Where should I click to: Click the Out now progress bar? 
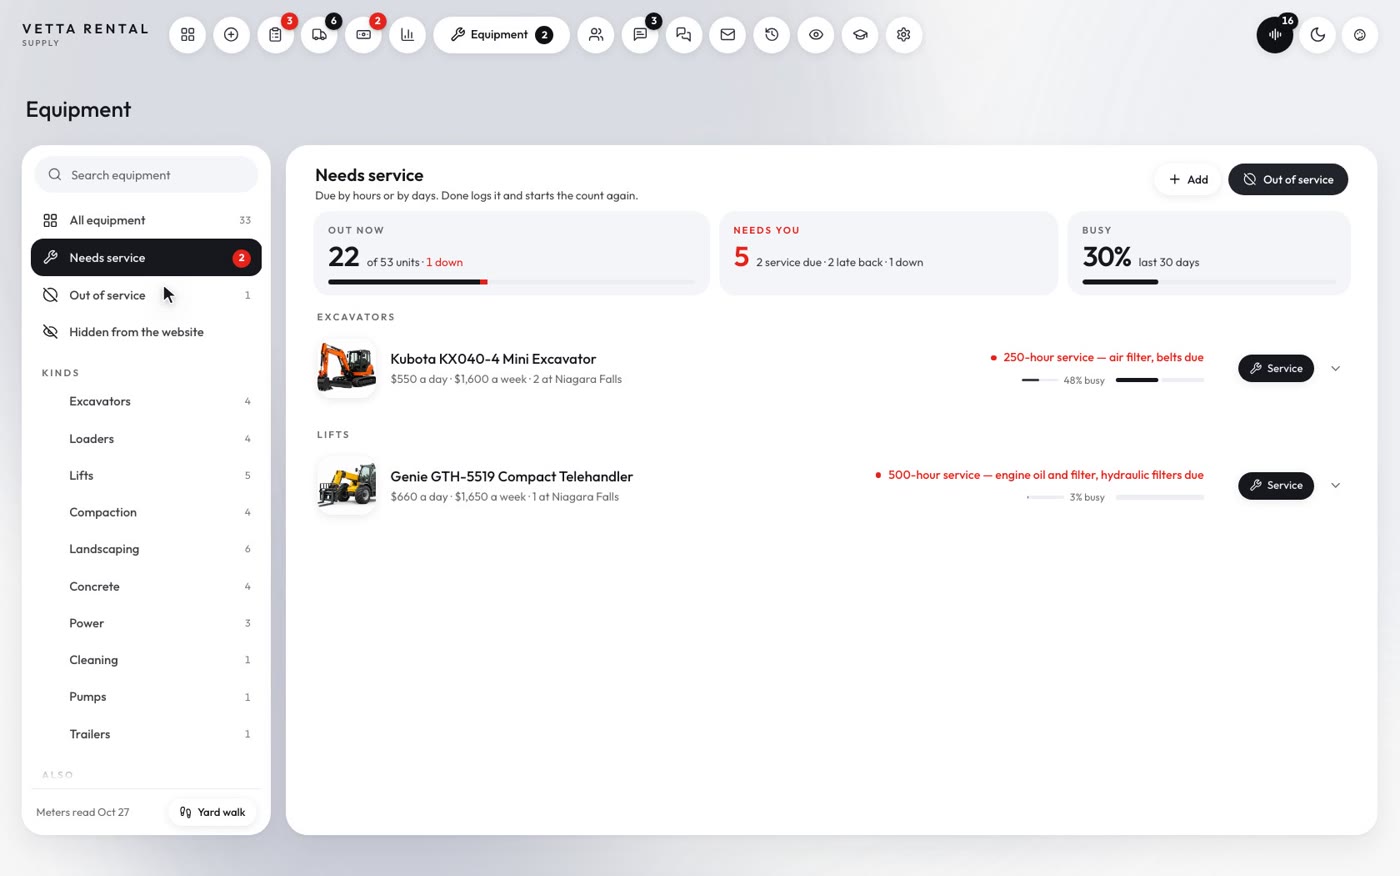511,282
